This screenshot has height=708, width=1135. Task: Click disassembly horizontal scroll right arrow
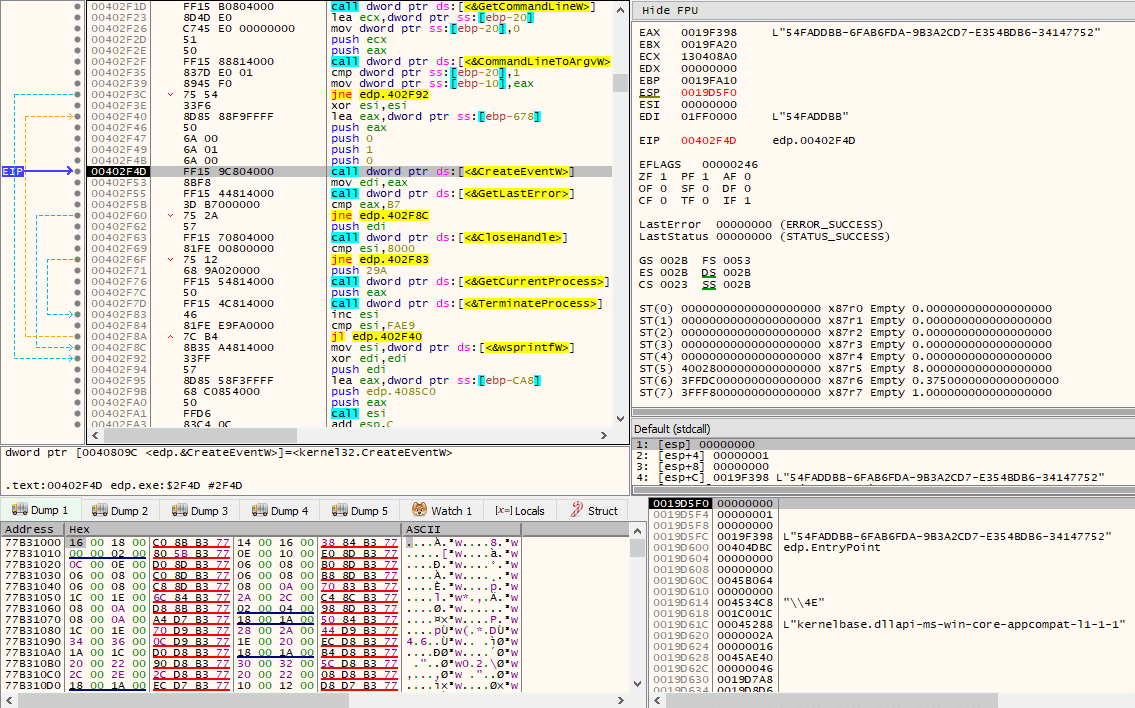[604, 435]
